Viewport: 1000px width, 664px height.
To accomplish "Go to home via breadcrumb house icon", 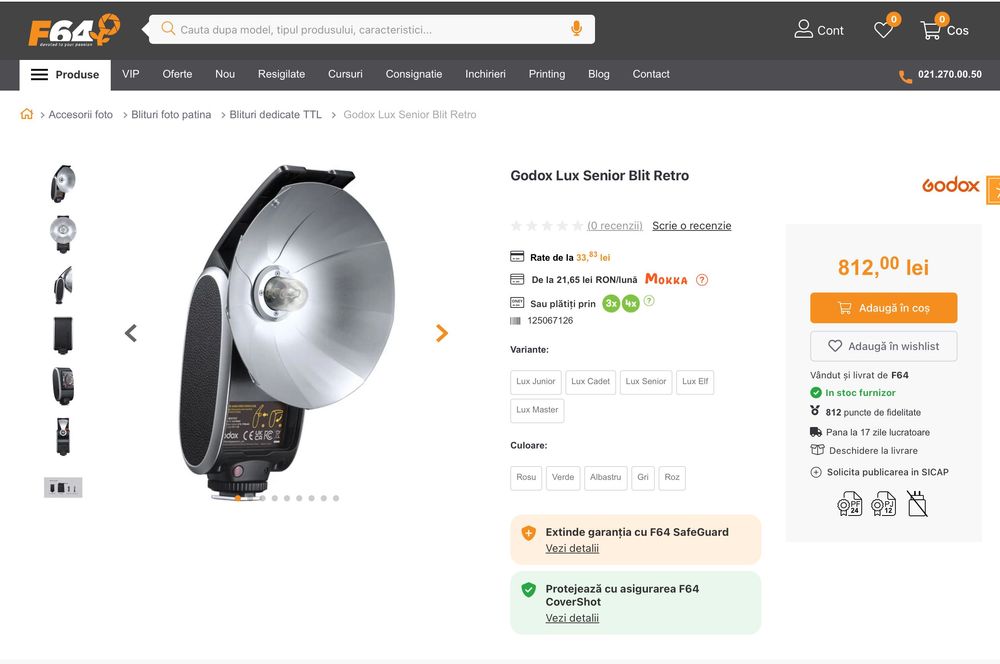I will pyautogui.click(x=27, y=114).
